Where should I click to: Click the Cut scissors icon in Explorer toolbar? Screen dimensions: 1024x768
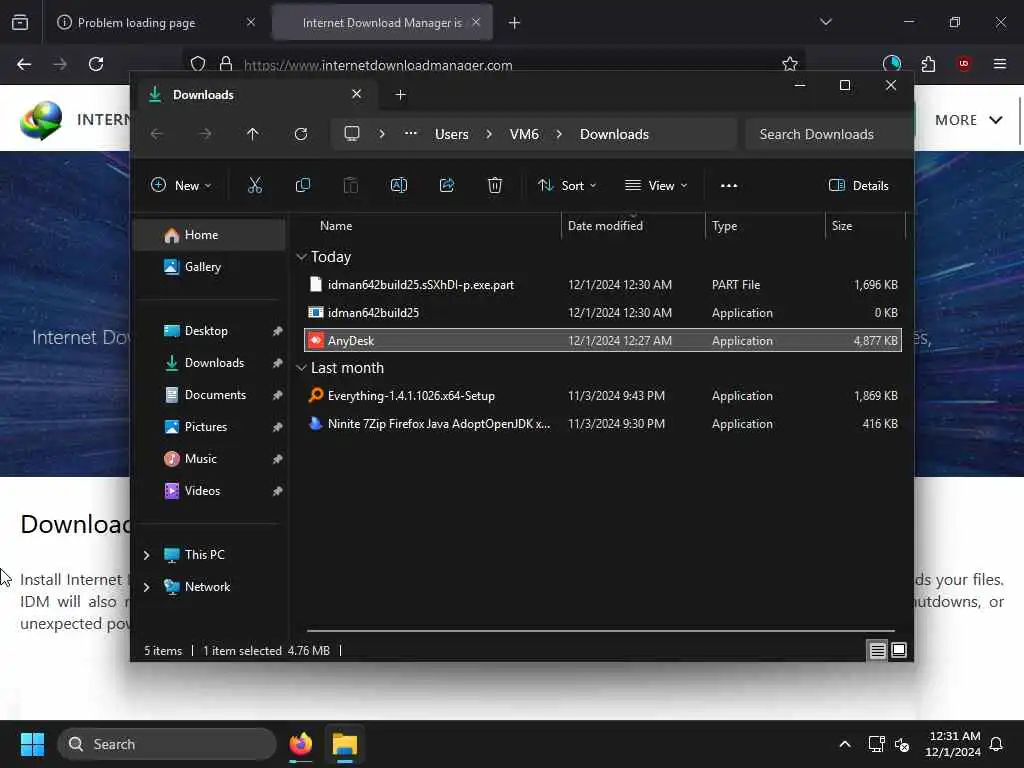(x=255, y=185)
